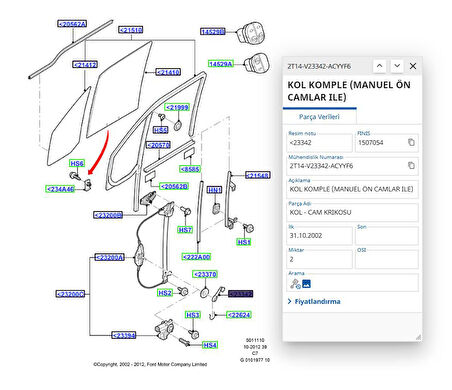The height and width of the screenshot is (390, 452).
Task: Go to next part with down chevron
Action: point(397,66)
